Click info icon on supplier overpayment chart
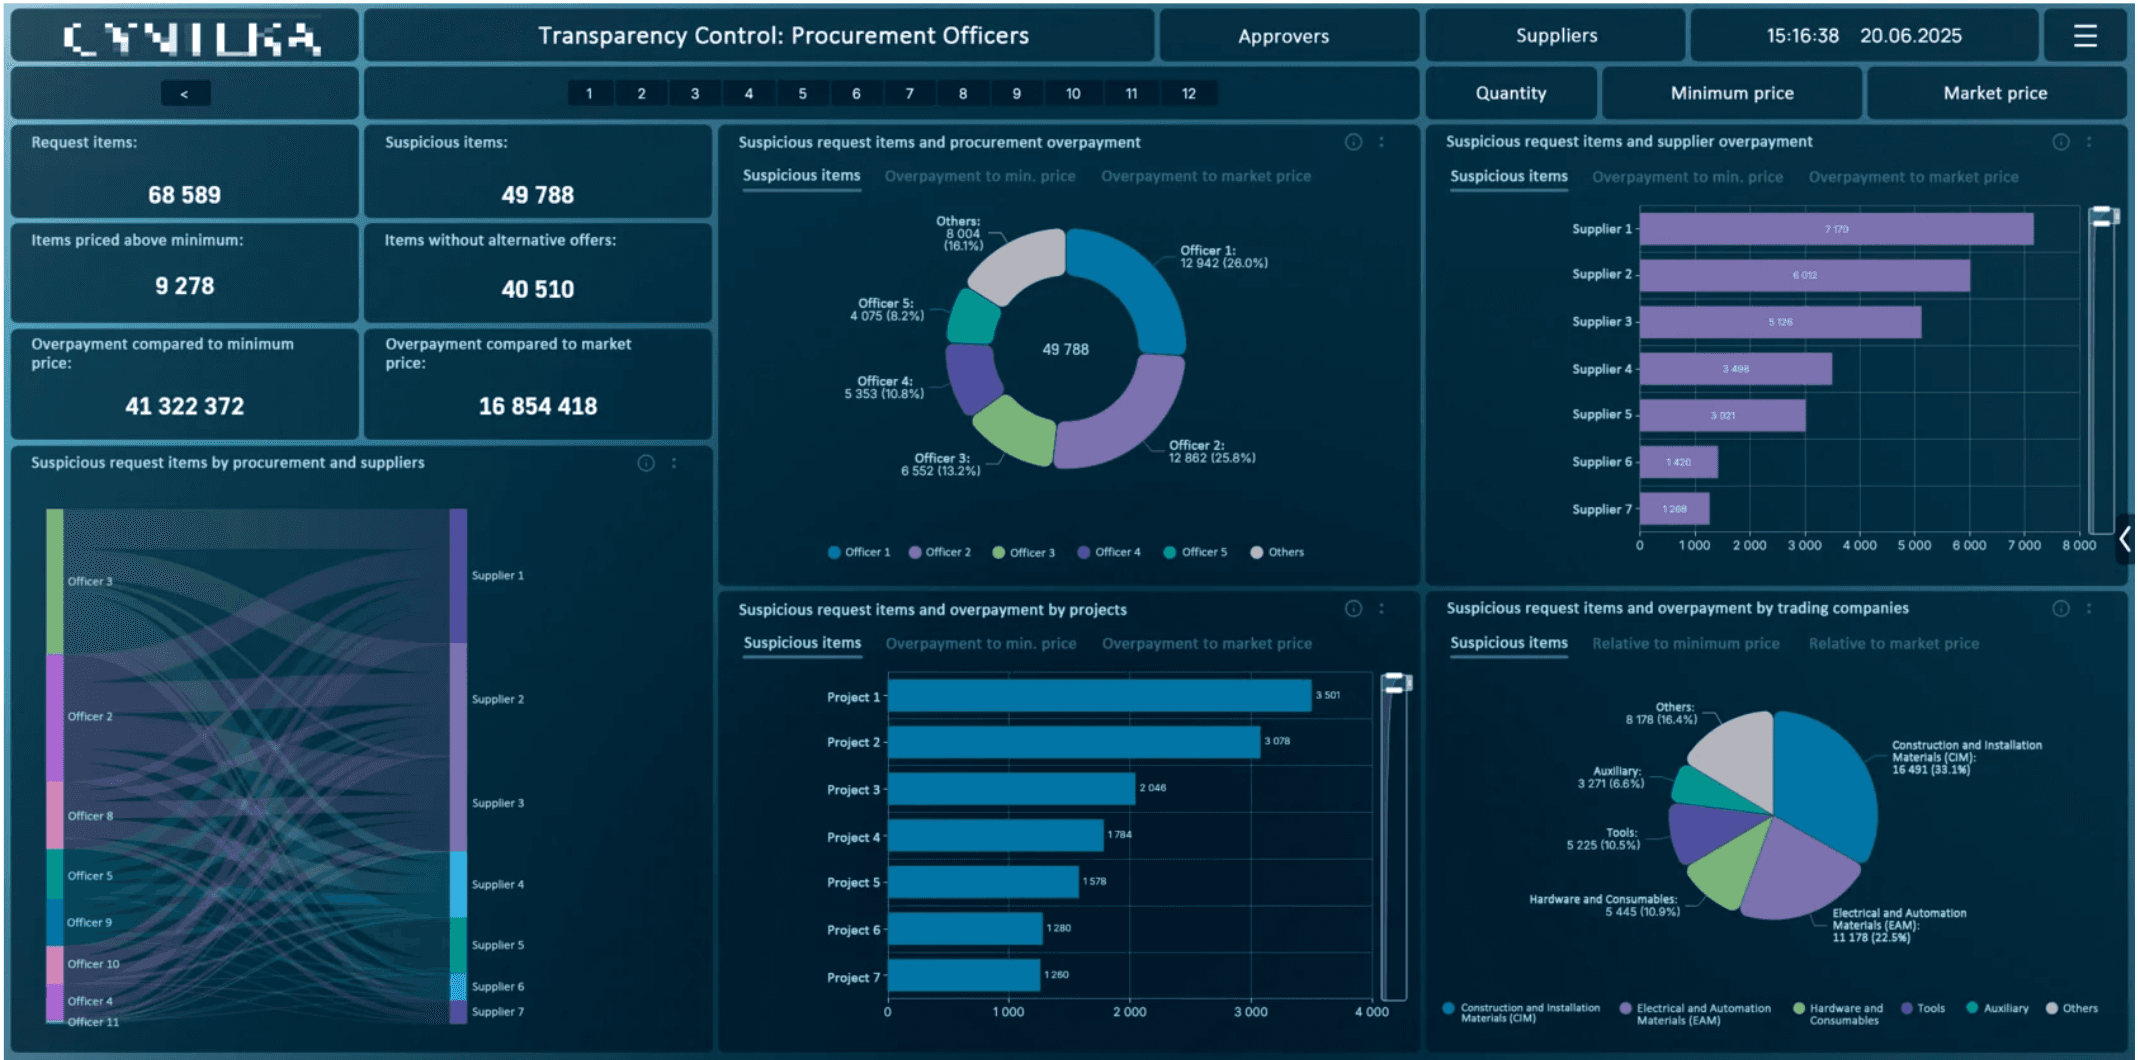The image size is (2138, 1060). point(2060,142)
